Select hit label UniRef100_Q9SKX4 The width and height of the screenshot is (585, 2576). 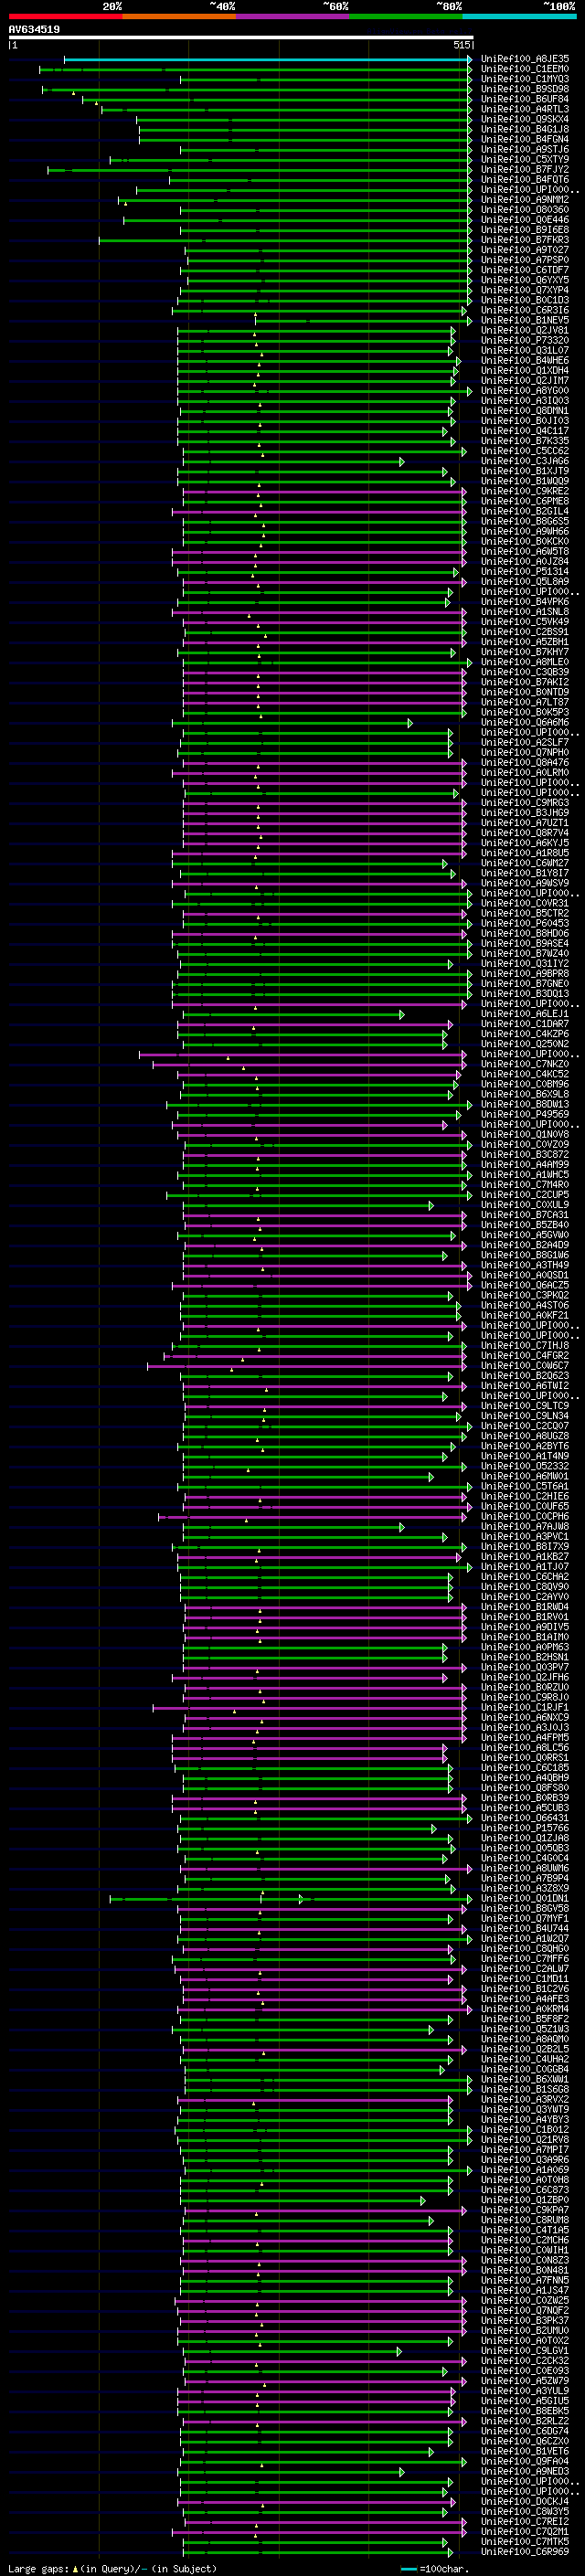click(525, 119)
